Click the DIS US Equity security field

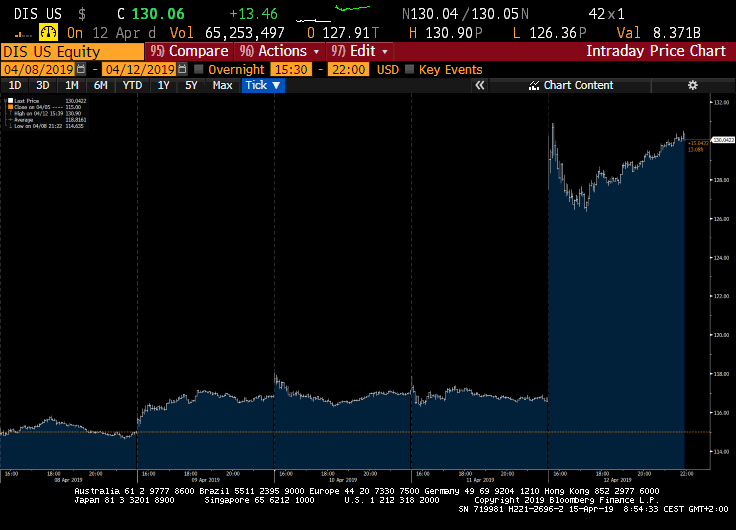(72, 51)
